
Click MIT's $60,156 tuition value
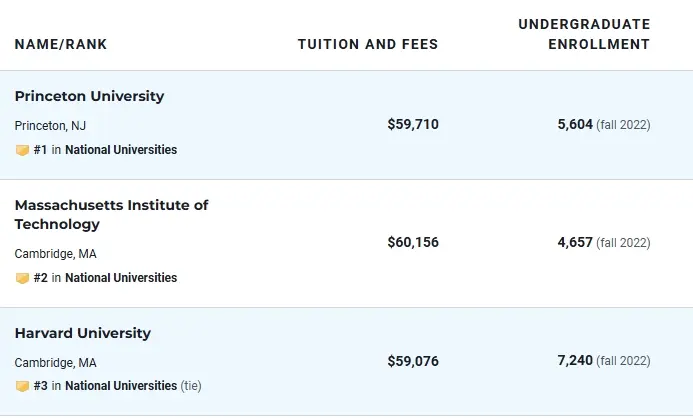click(413, 242)
